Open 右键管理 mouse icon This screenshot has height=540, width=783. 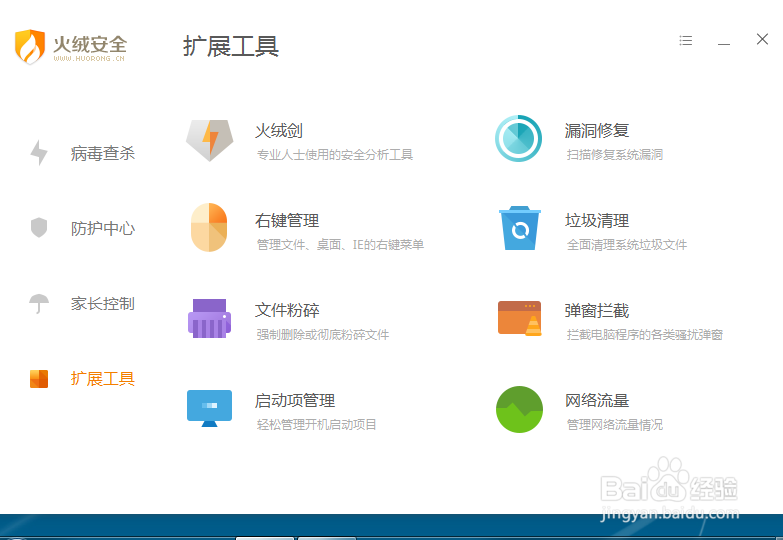[209, 227]
